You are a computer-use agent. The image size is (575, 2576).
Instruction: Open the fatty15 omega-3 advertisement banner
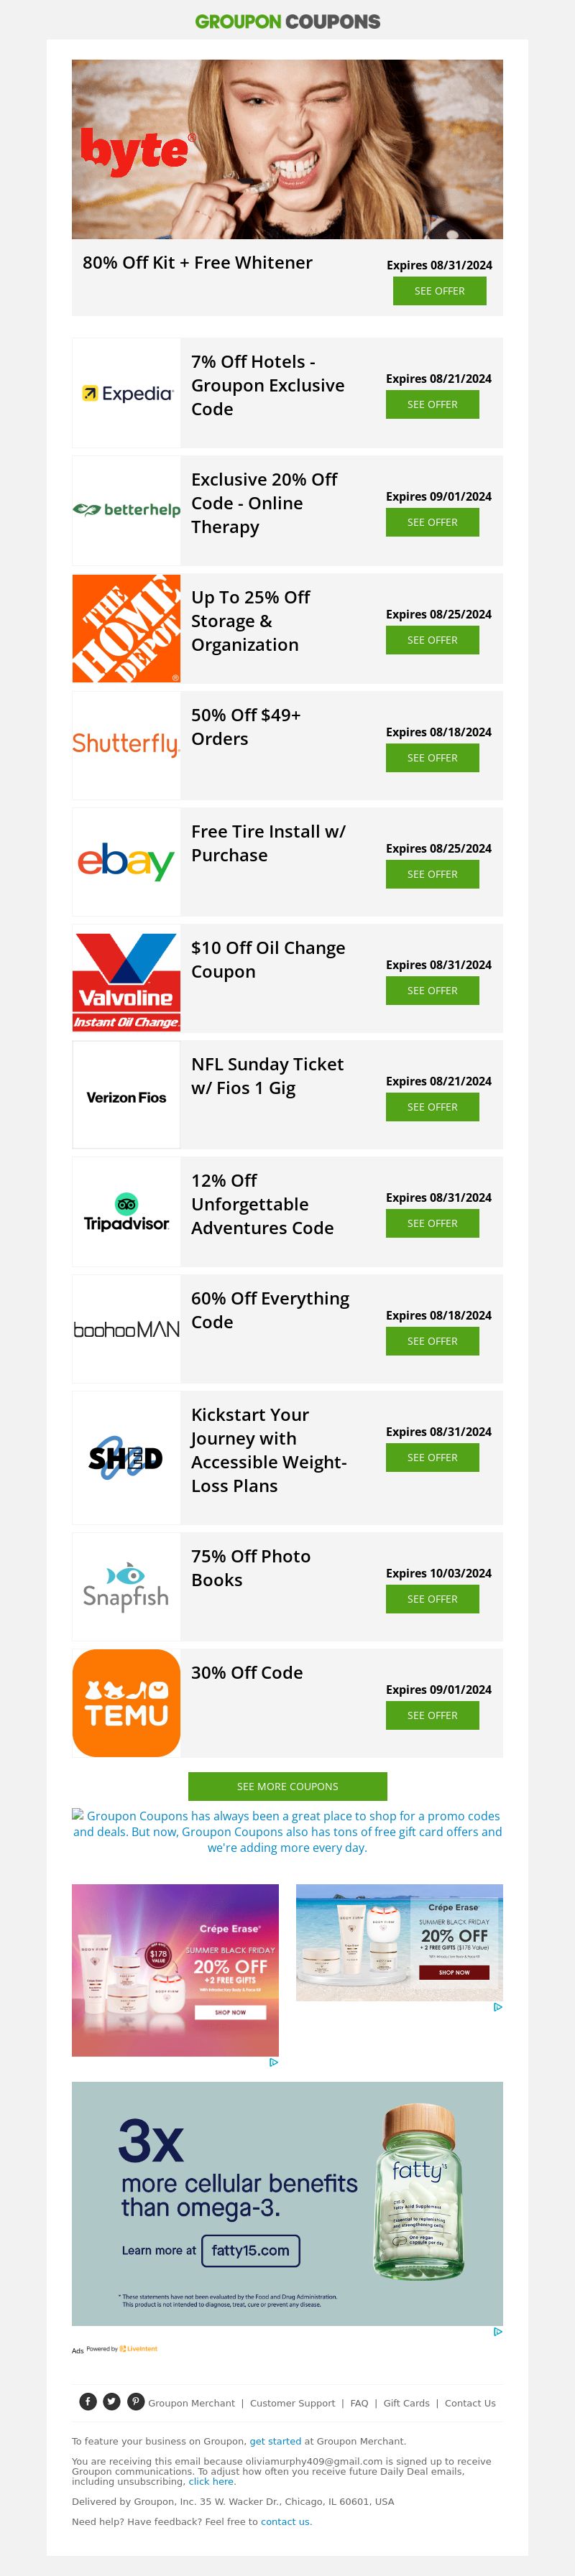287,2203
